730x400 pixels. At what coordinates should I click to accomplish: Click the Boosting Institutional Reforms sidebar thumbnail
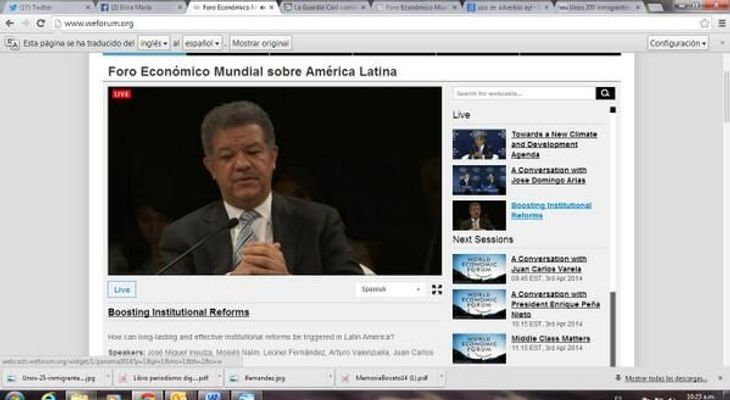(x=479, y=215)
